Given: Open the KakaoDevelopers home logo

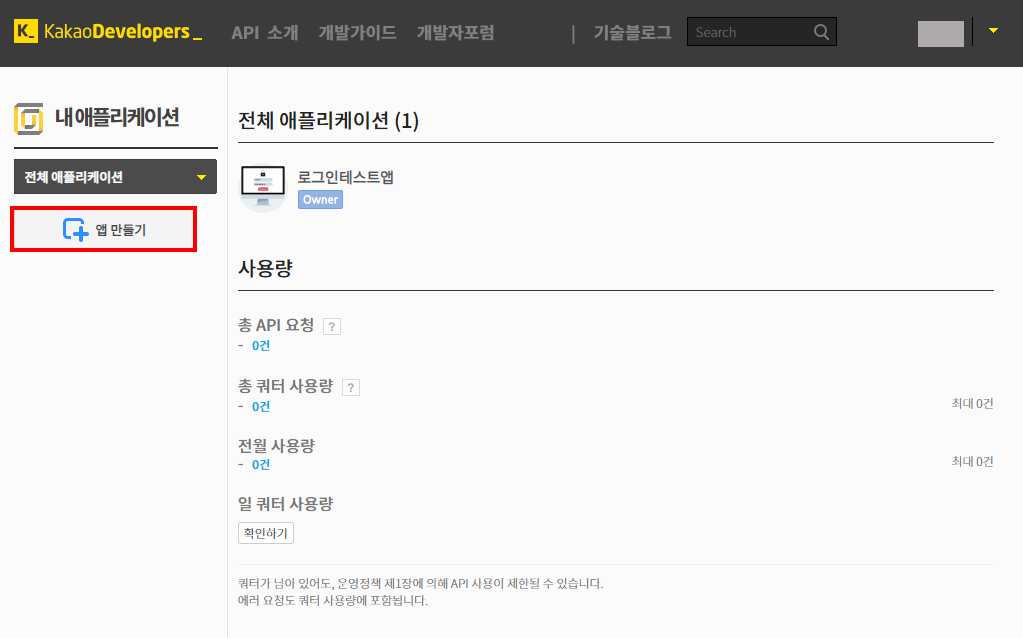Looking at the screenshot, I should point(108,31).
